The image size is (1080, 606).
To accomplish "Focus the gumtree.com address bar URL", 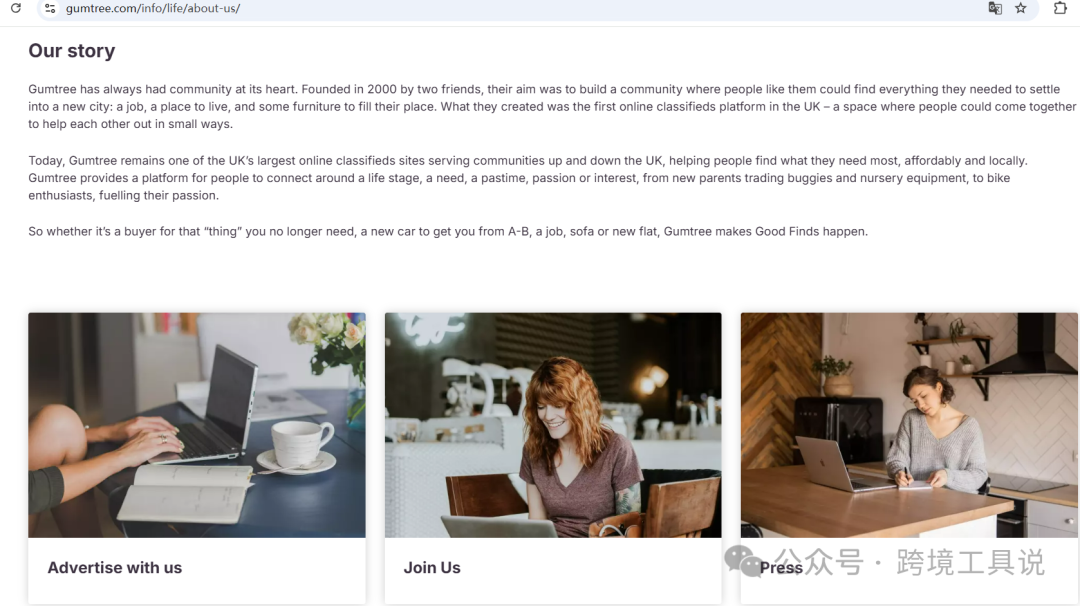I will pyautogui.click(x=153, y=8).
